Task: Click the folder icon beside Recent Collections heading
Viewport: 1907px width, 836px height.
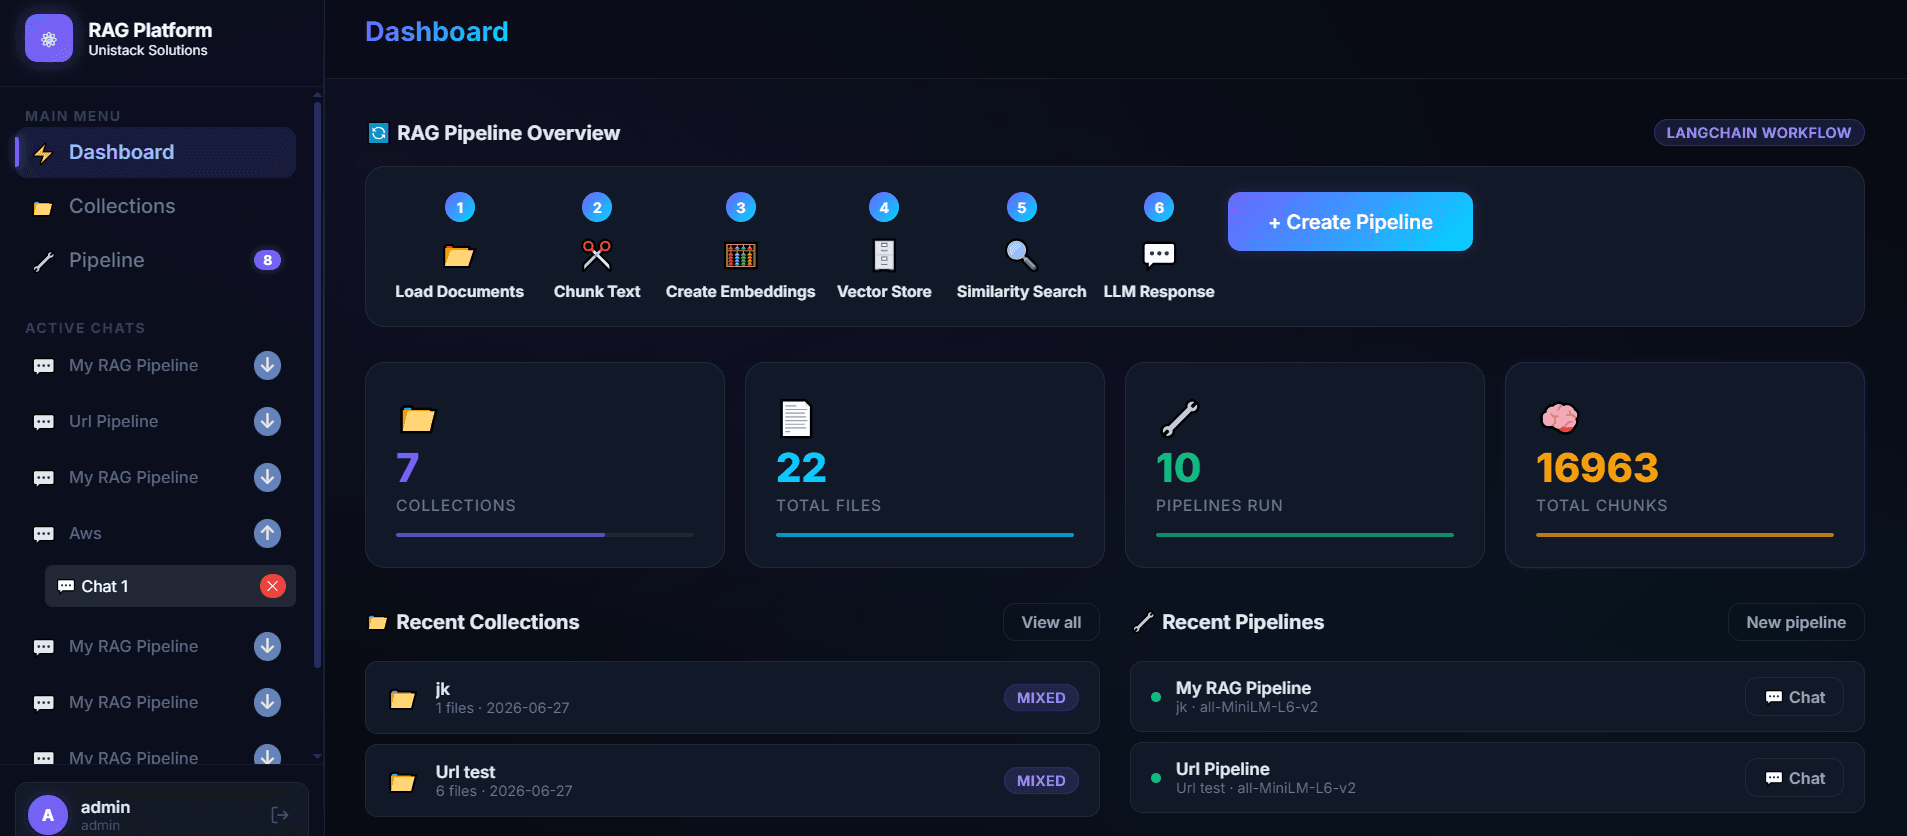Action: tap(377, 623)
